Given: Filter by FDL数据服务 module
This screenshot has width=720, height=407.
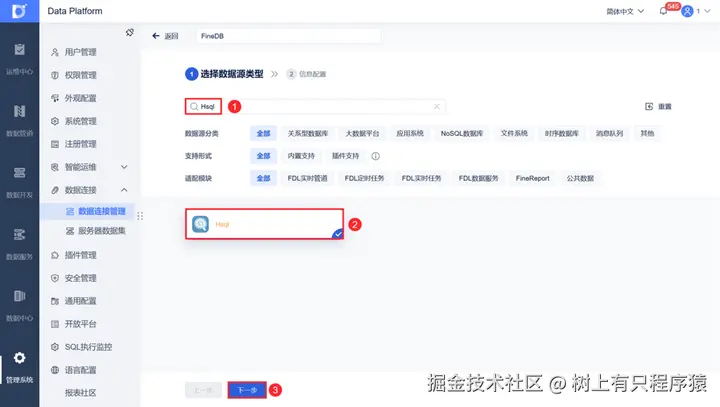Looking at the screenshot, I should tap(478, 178).
